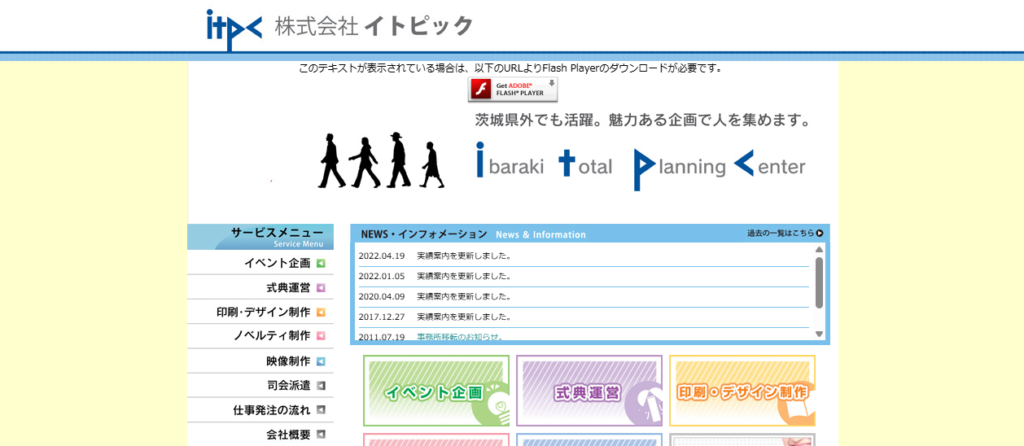Click gray arrow icon beside 司会派遣
Screen dimensions: 1024x446
[x=321, y=386]
